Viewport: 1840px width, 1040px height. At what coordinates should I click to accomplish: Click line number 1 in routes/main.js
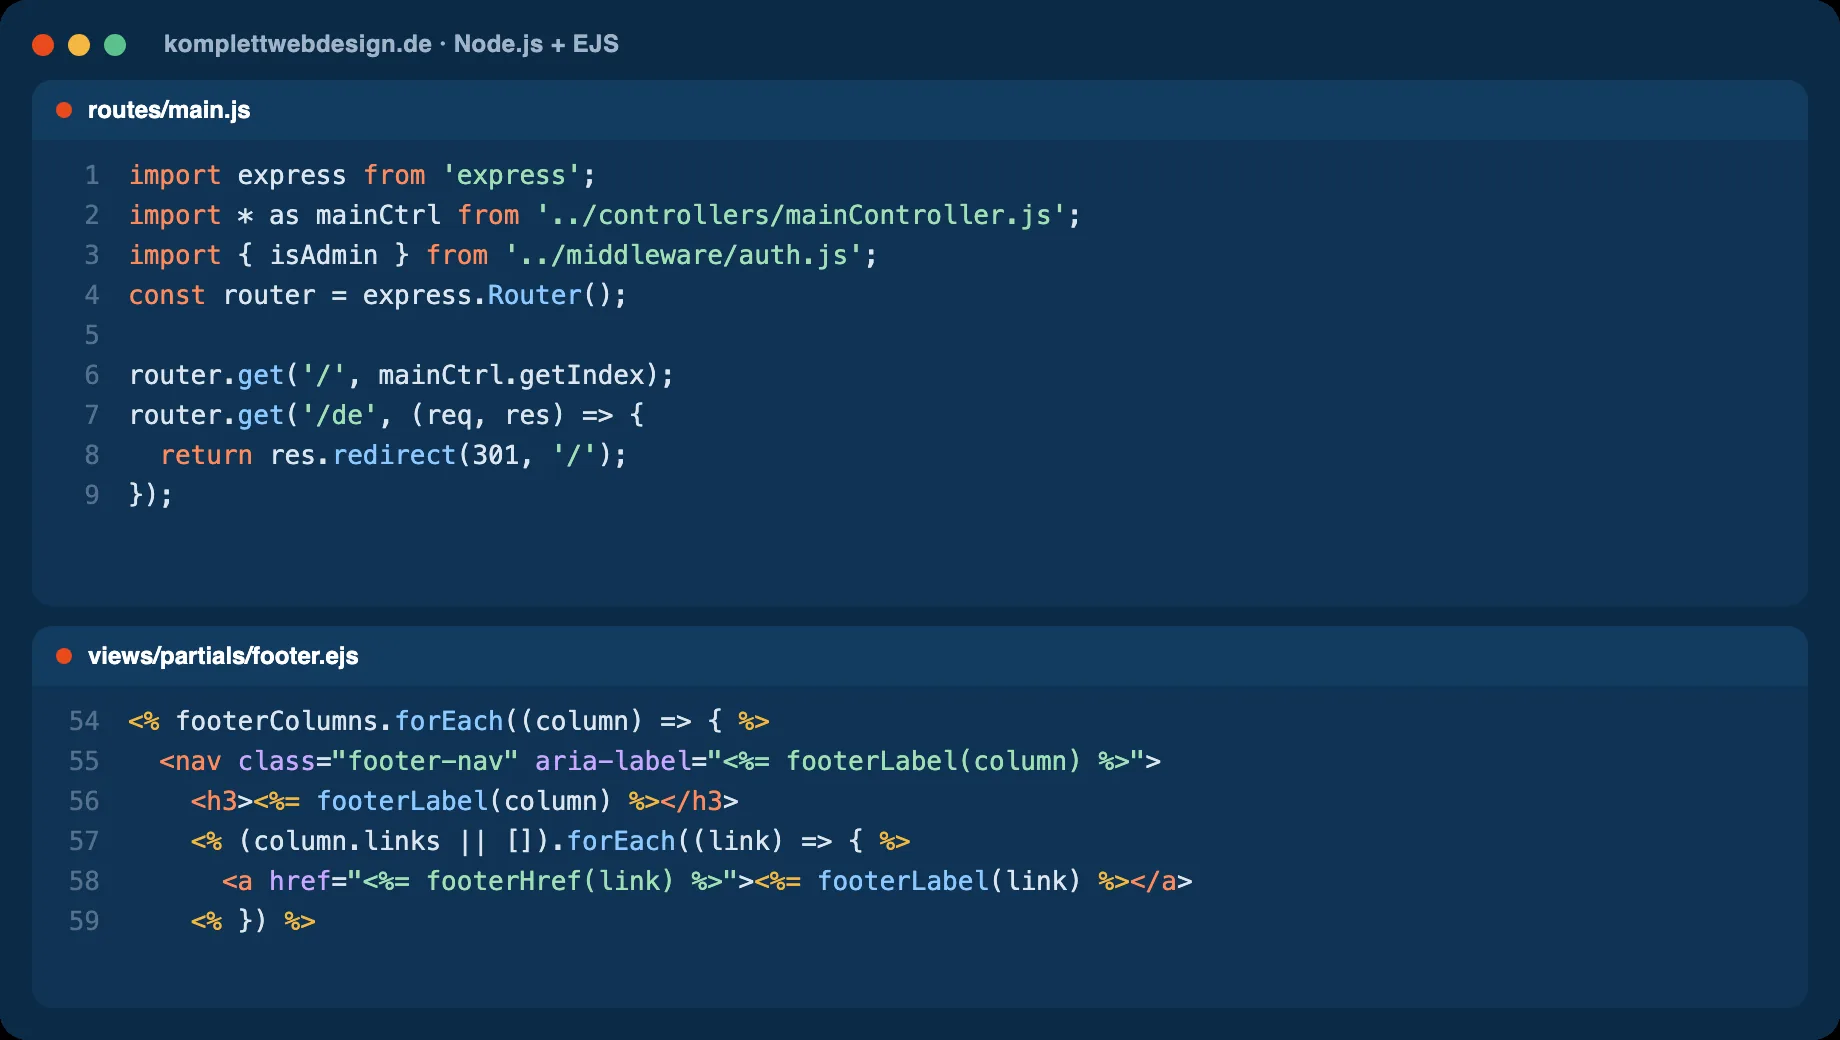click(x=92, y=175)
